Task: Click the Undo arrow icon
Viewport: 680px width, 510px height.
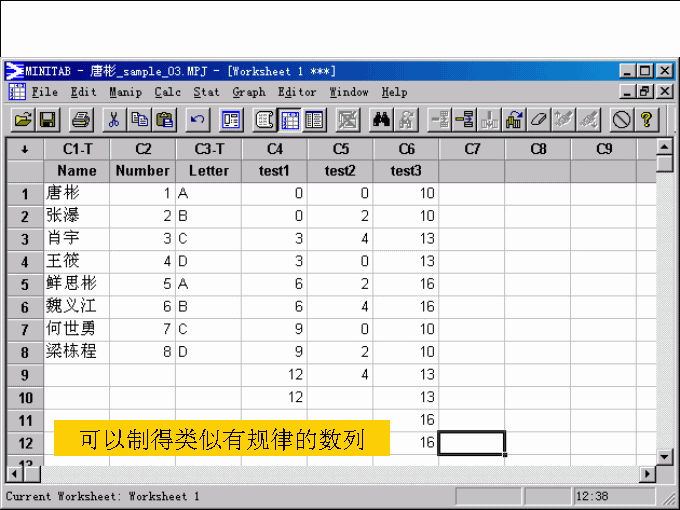Action: coord(197,120)
